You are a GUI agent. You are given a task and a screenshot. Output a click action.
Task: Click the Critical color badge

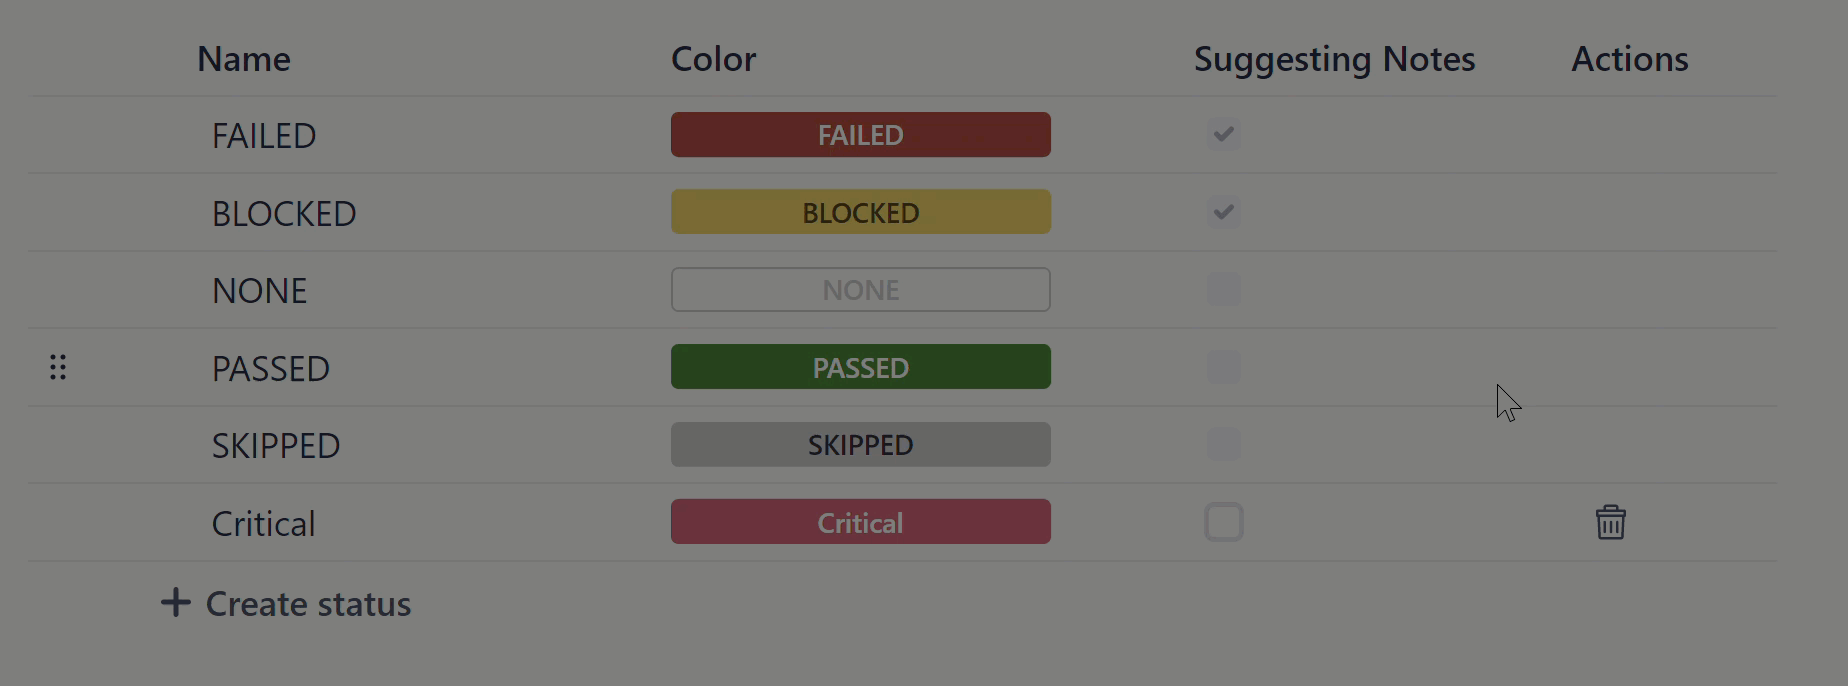click(860, 521)
